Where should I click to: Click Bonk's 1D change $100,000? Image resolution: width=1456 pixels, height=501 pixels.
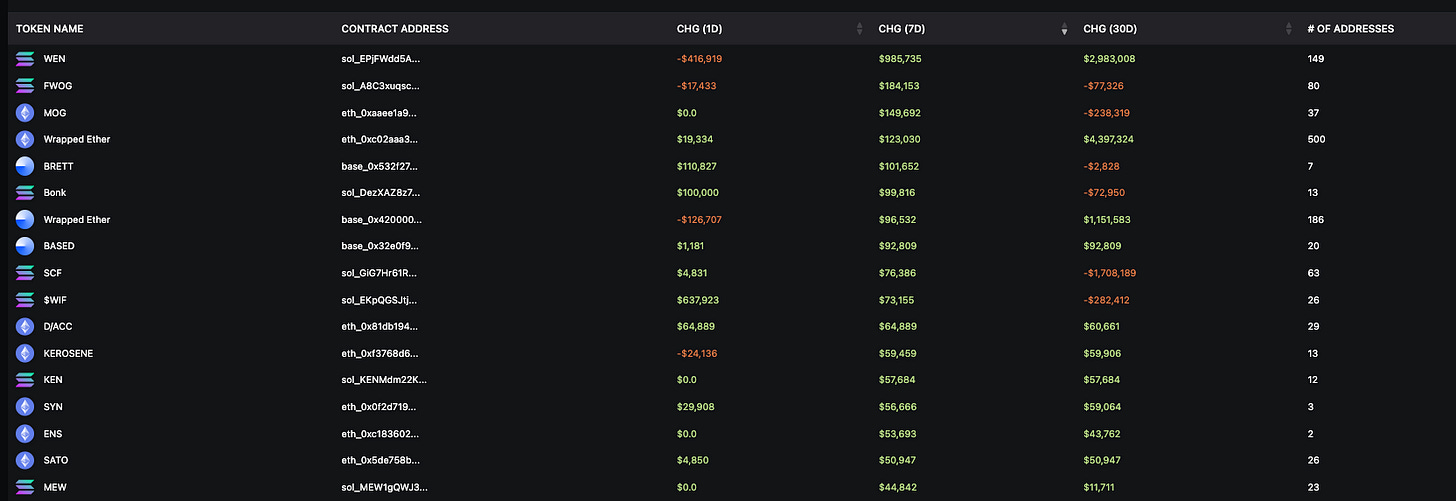[x=698, y=193]
